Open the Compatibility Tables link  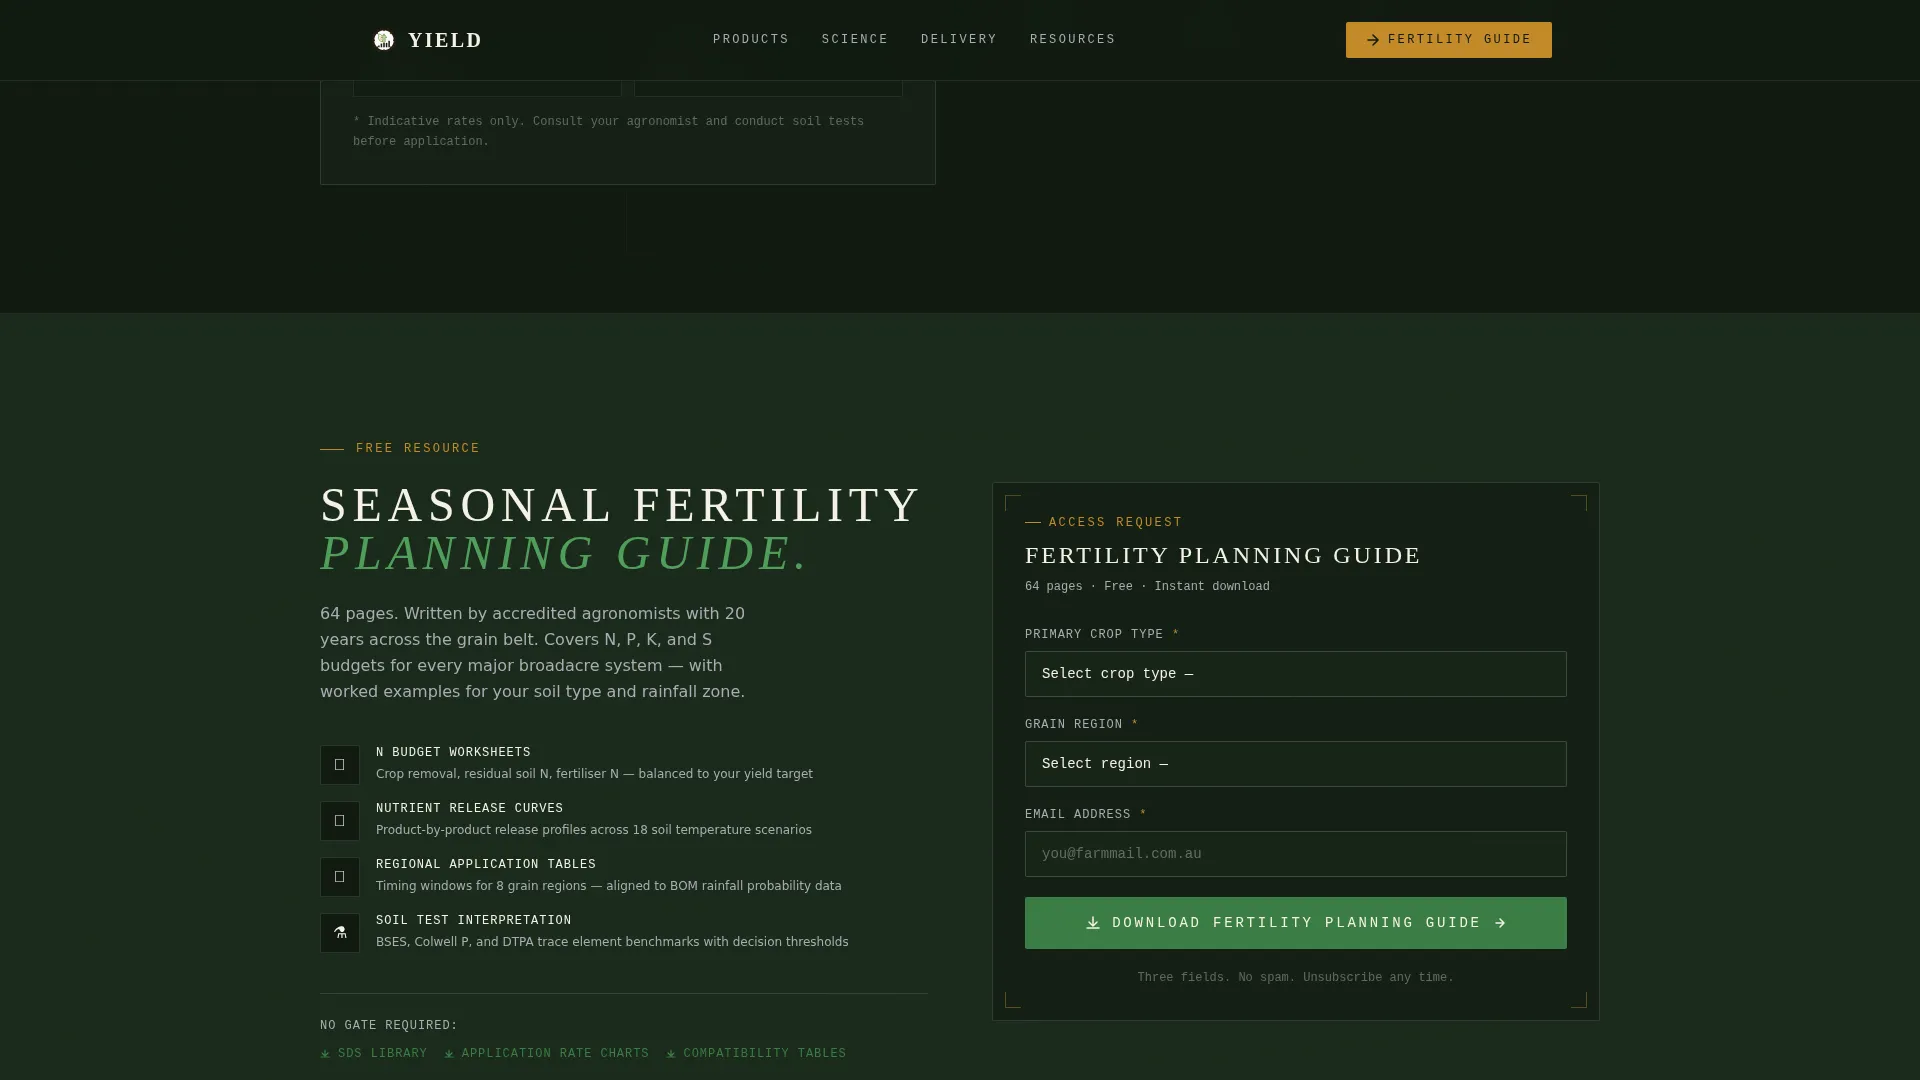[x=756, y=1054]
